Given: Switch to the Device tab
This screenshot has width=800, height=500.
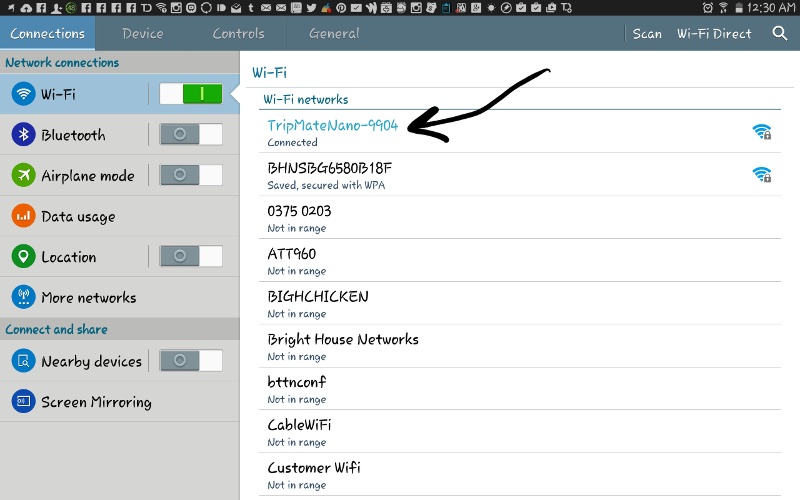Looking at the screenshot, I should coord(143,33).
